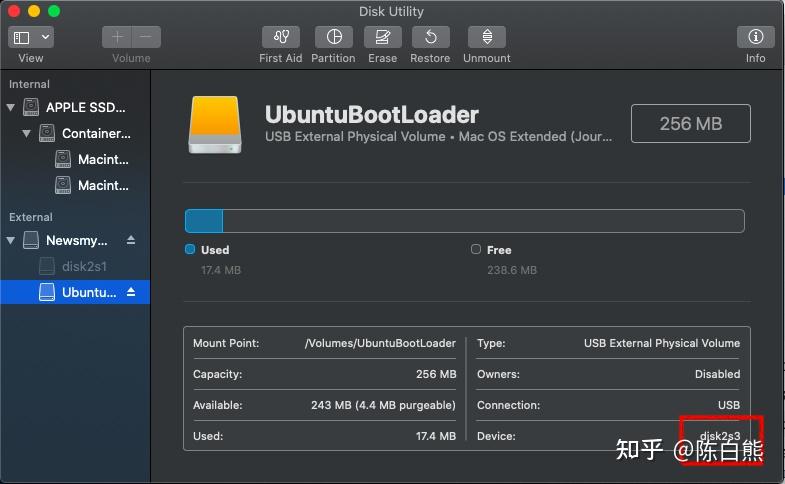Image resolution: width=785 pixels, height=484 pixels.
Task: Click the 238.6 MB free label
Action: point(512,270)
